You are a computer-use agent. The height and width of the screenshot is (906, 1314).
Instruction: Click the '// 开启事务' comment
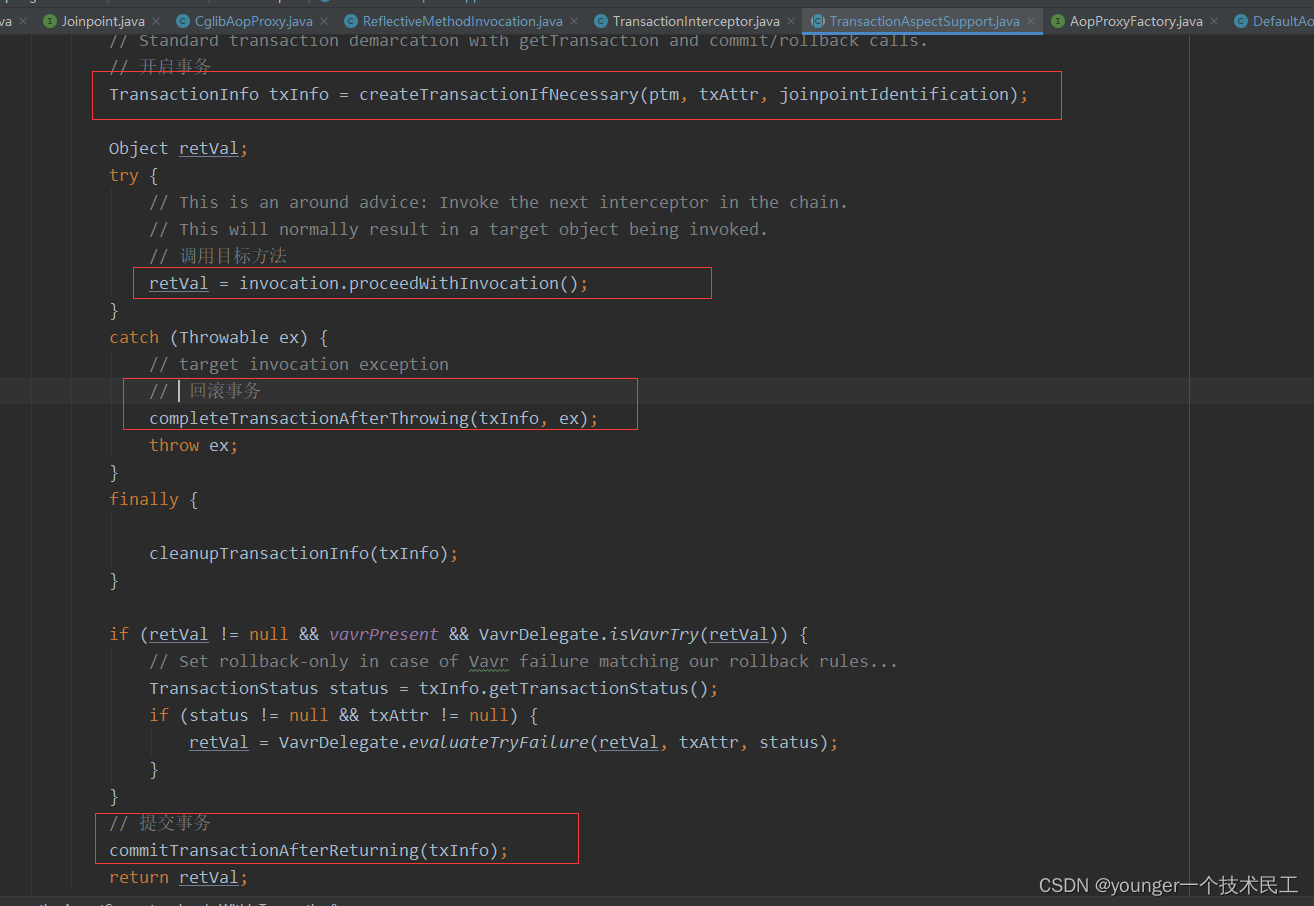point(160,67)
